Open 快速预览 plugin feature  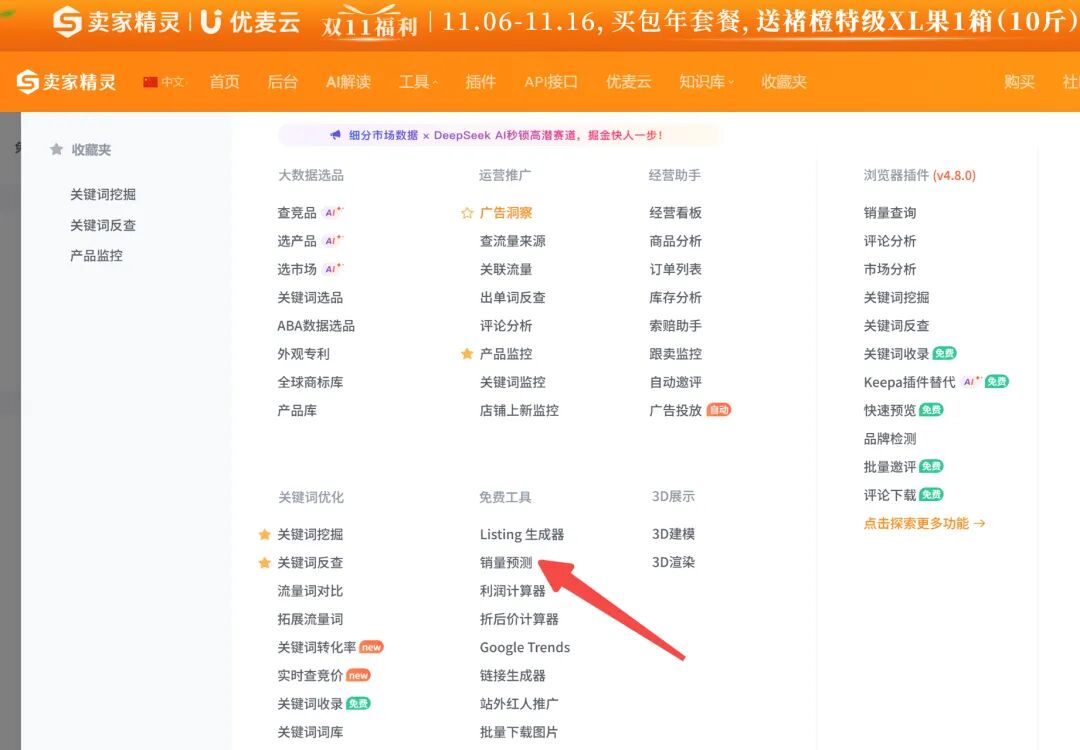890,410
